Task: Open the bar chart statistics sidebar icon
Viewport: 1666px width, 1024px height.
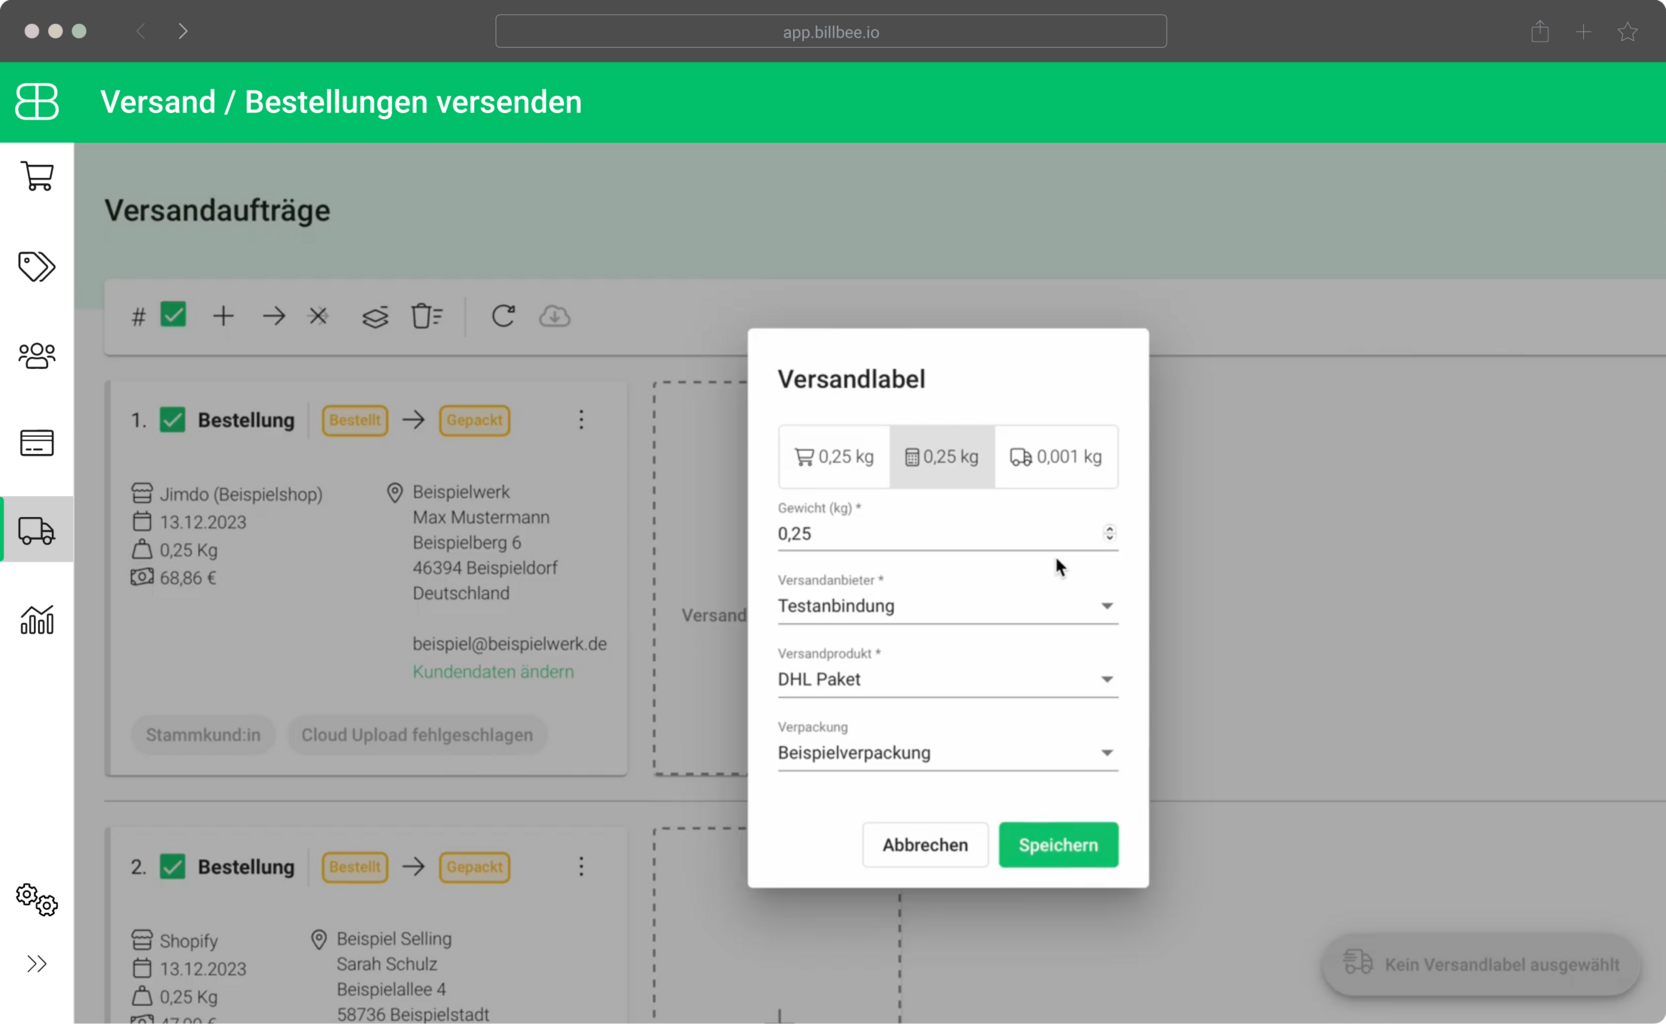Action: [37, 620]
